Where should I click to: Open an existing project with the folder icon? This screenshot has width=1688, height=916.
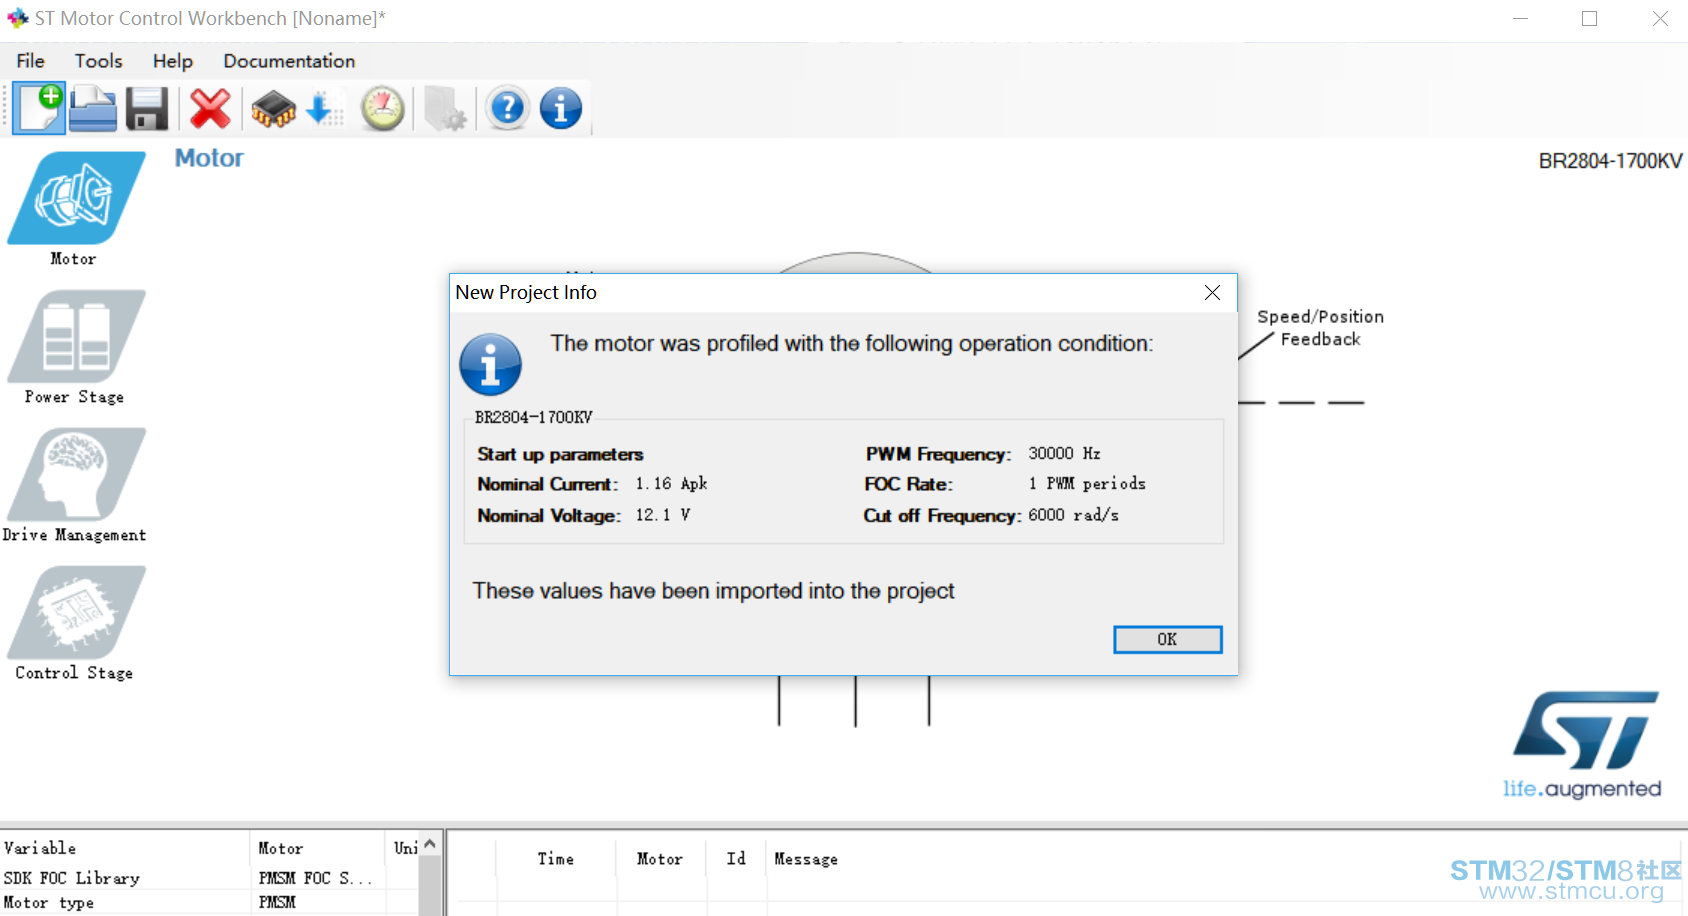(x=93, y=108)
